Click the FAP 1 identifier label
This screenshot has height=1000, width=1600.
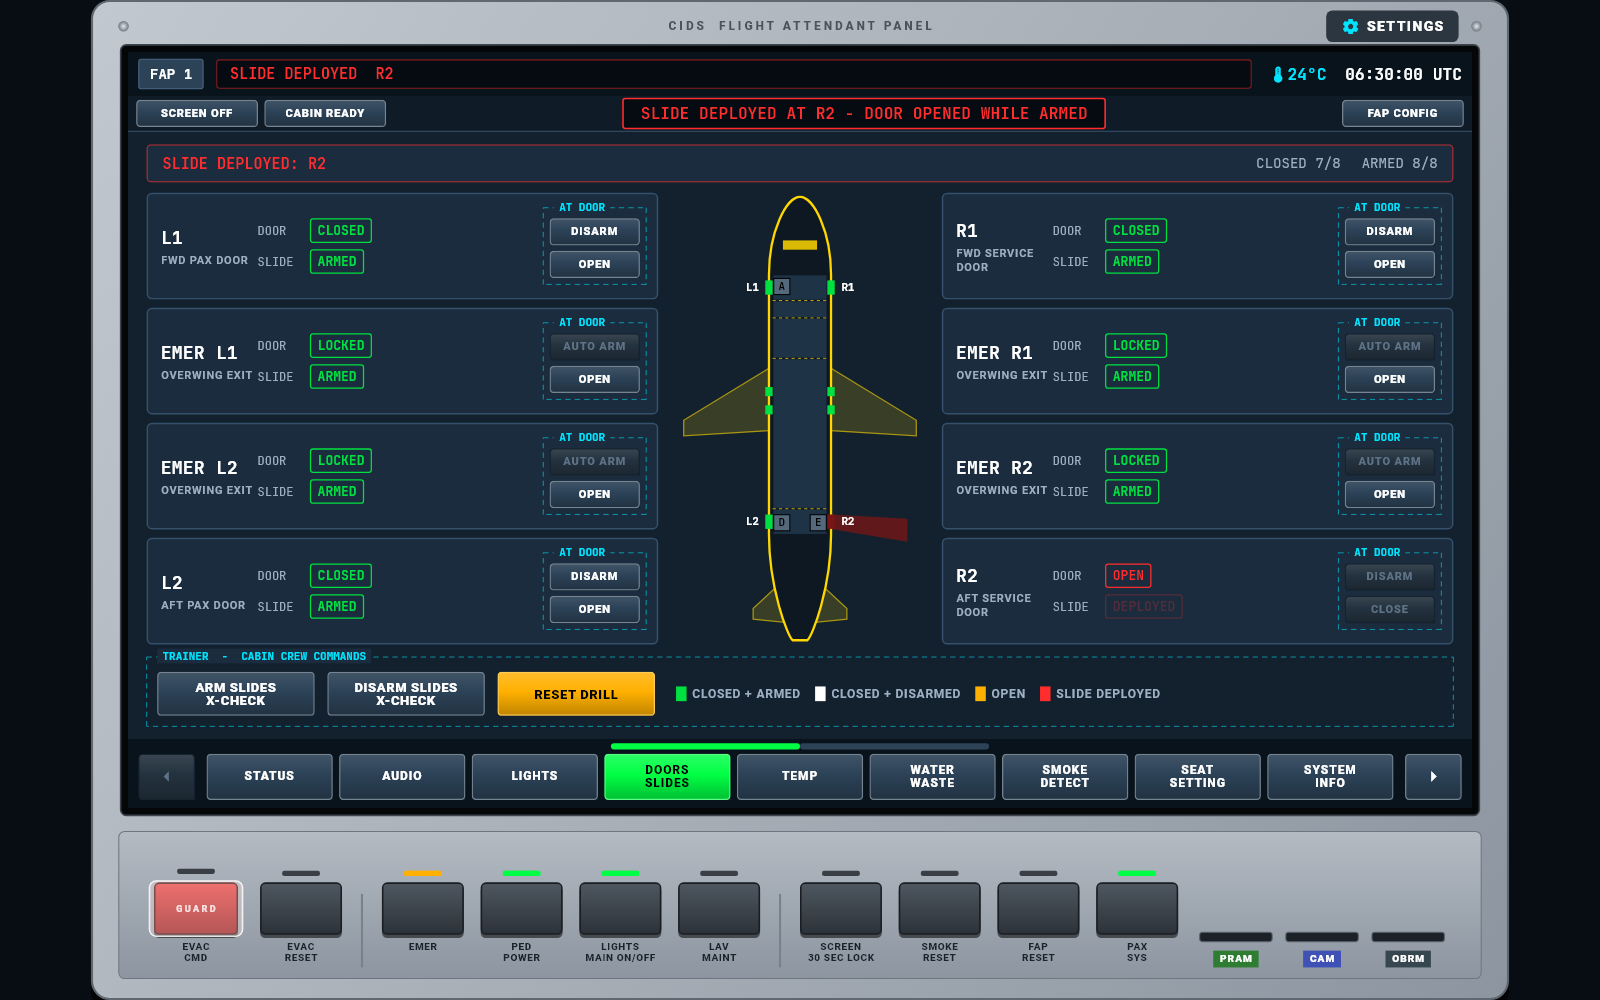tap(171, 75)
